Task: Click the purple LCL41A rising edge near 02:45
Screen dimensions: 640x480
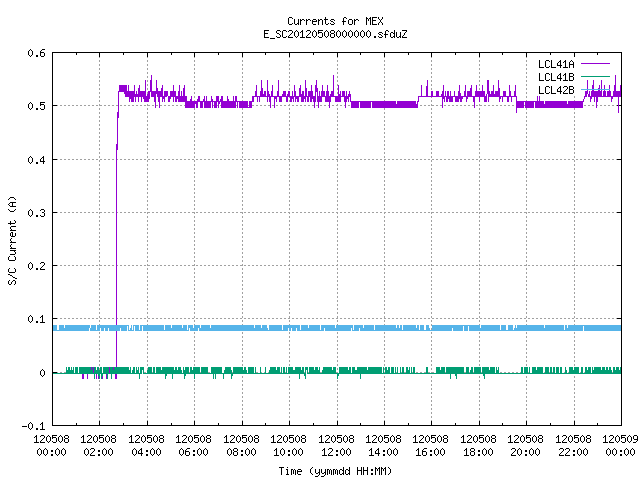Action: pyautogui.click(x=117, y=229)
